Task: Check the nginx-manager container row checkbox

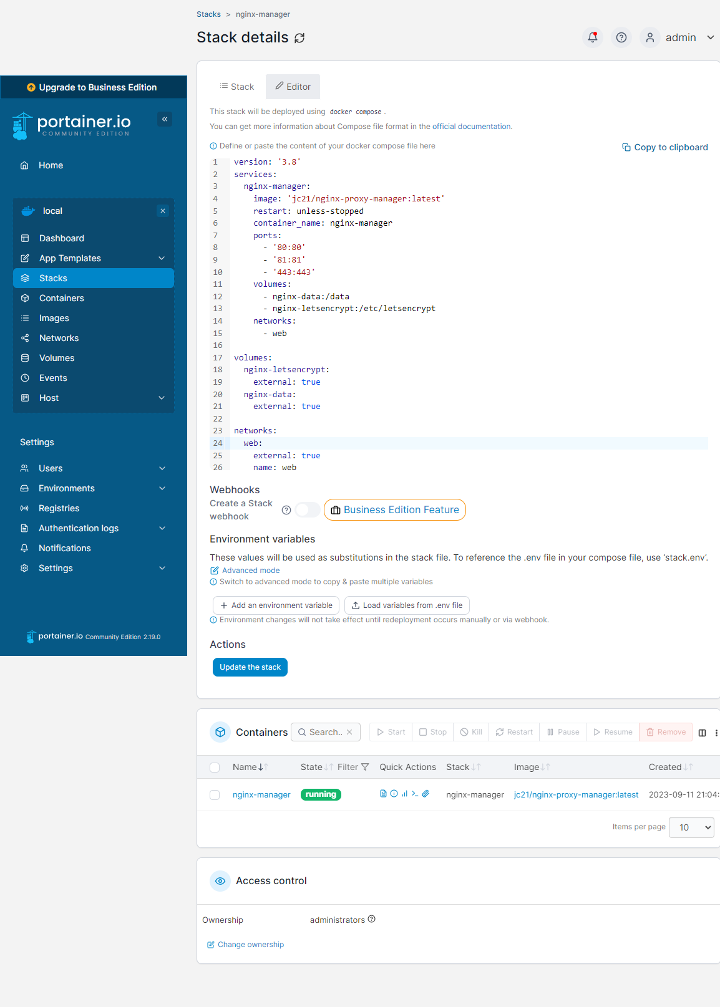Action: [x=215, y=795]
